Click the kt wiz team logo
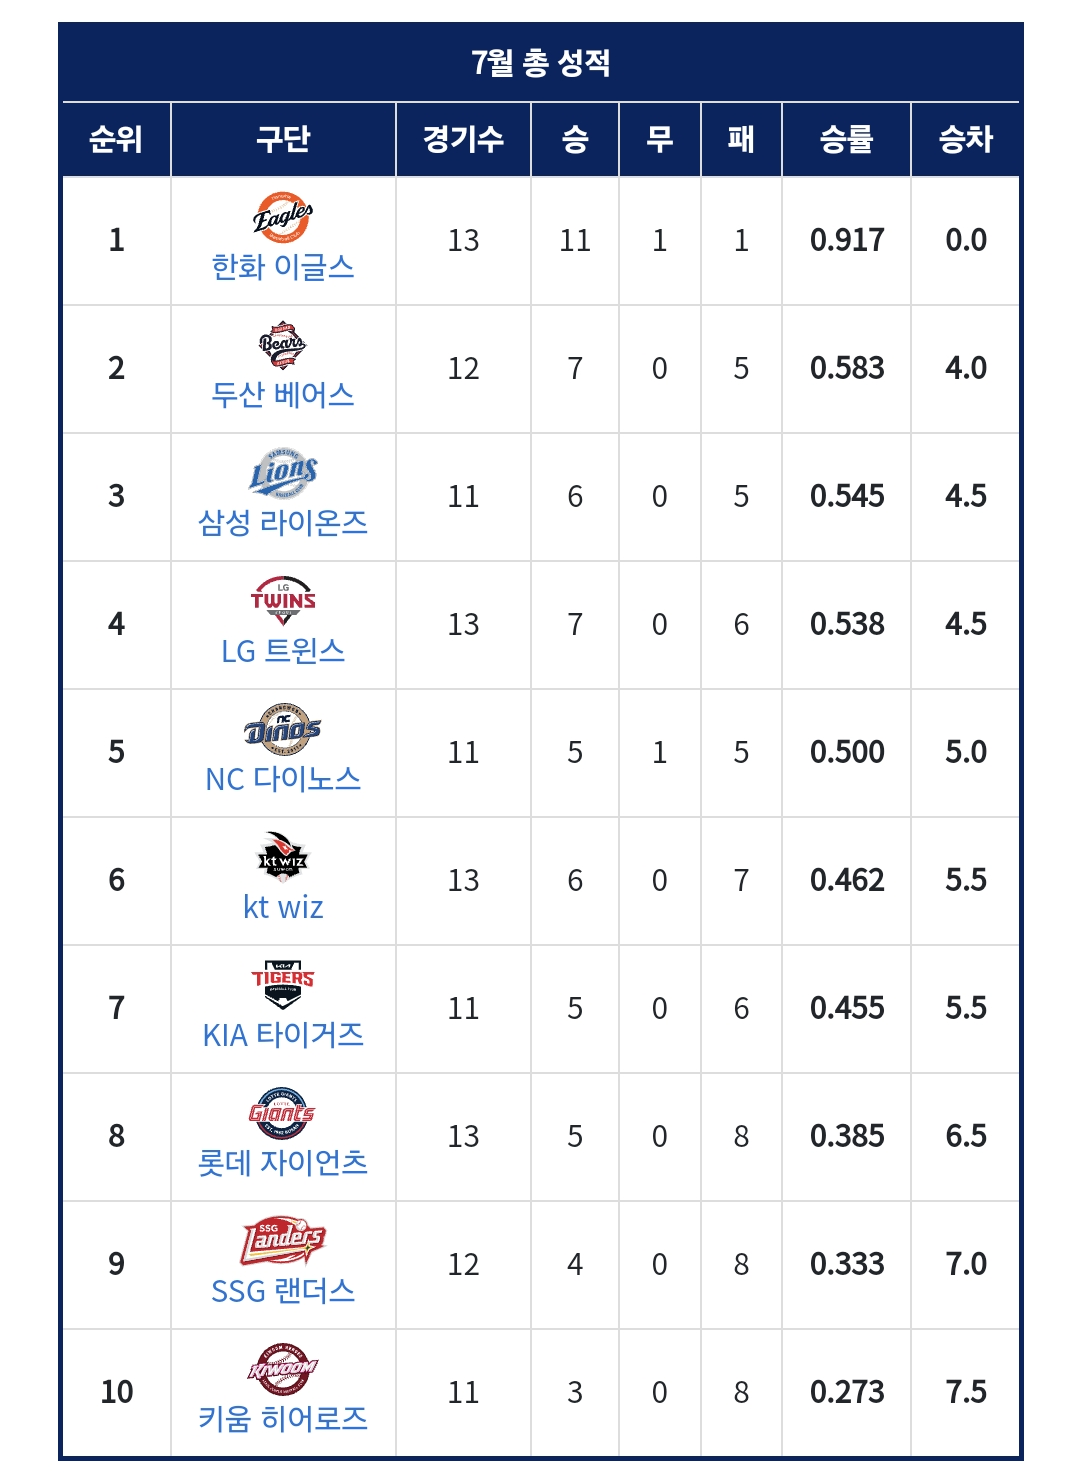The width and height of the screenshot is (1080, 1482). (x=283, y=857)
